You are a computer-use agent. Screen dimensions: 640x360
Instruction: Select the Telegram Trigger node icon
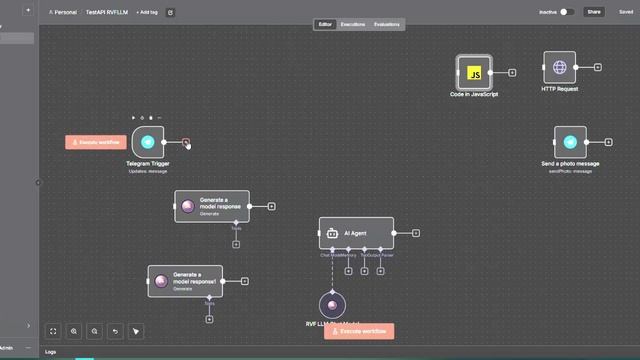coord(148,142)
